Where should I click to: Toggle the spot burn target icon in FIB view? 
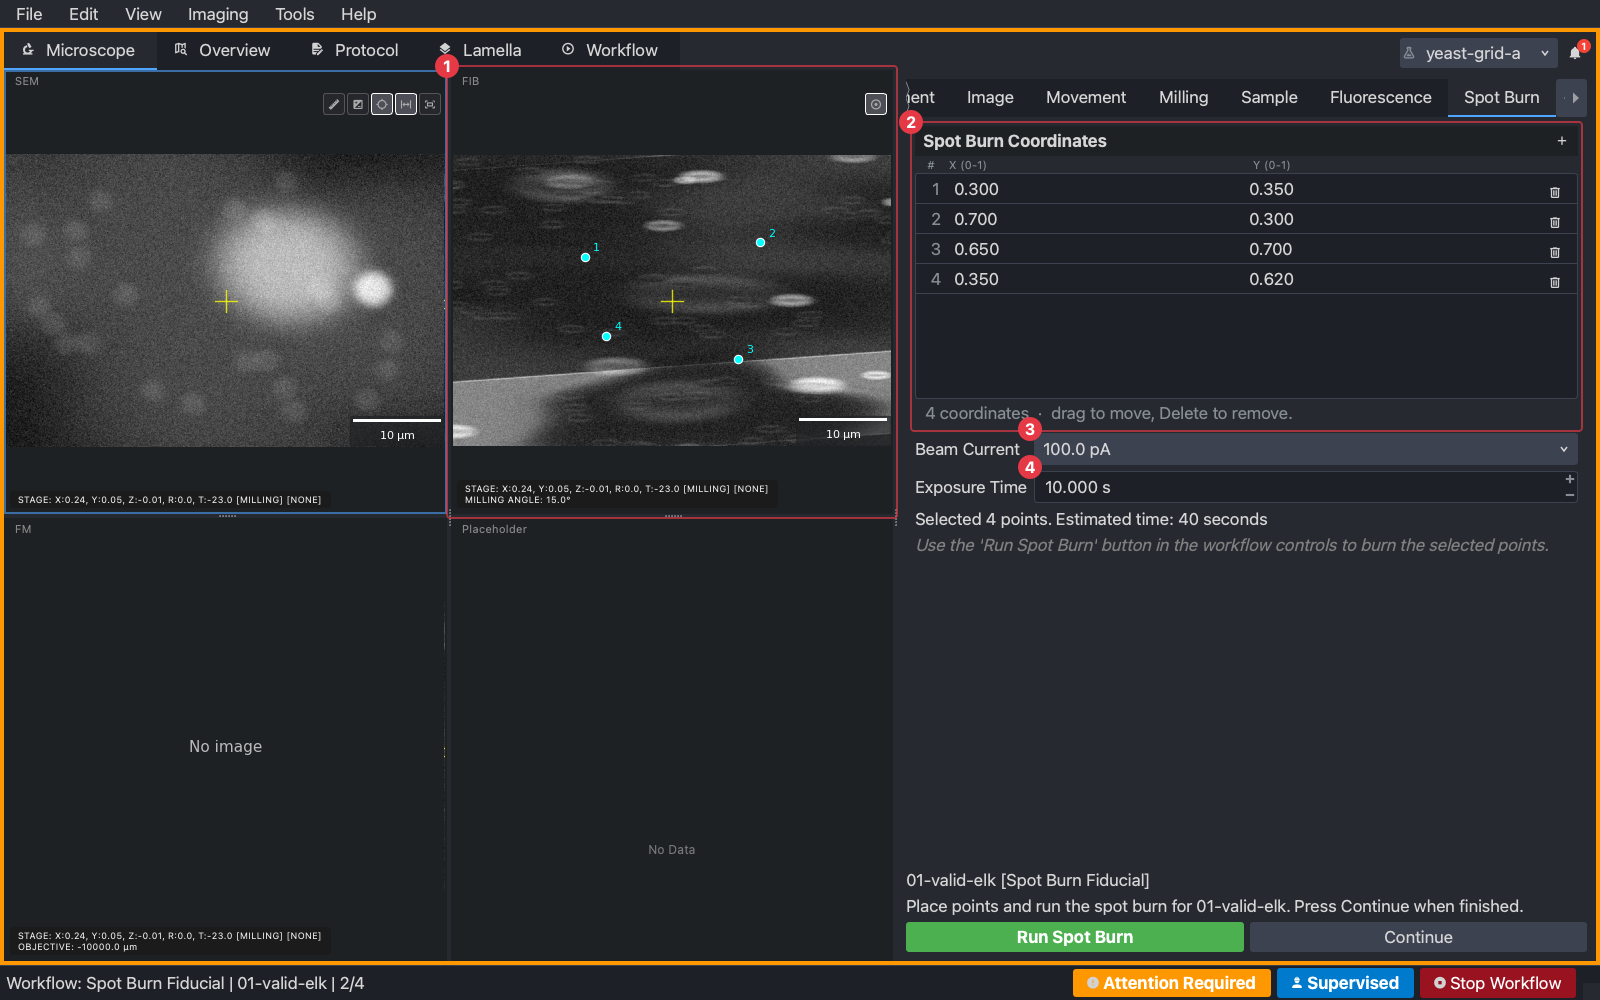point(876,104)
